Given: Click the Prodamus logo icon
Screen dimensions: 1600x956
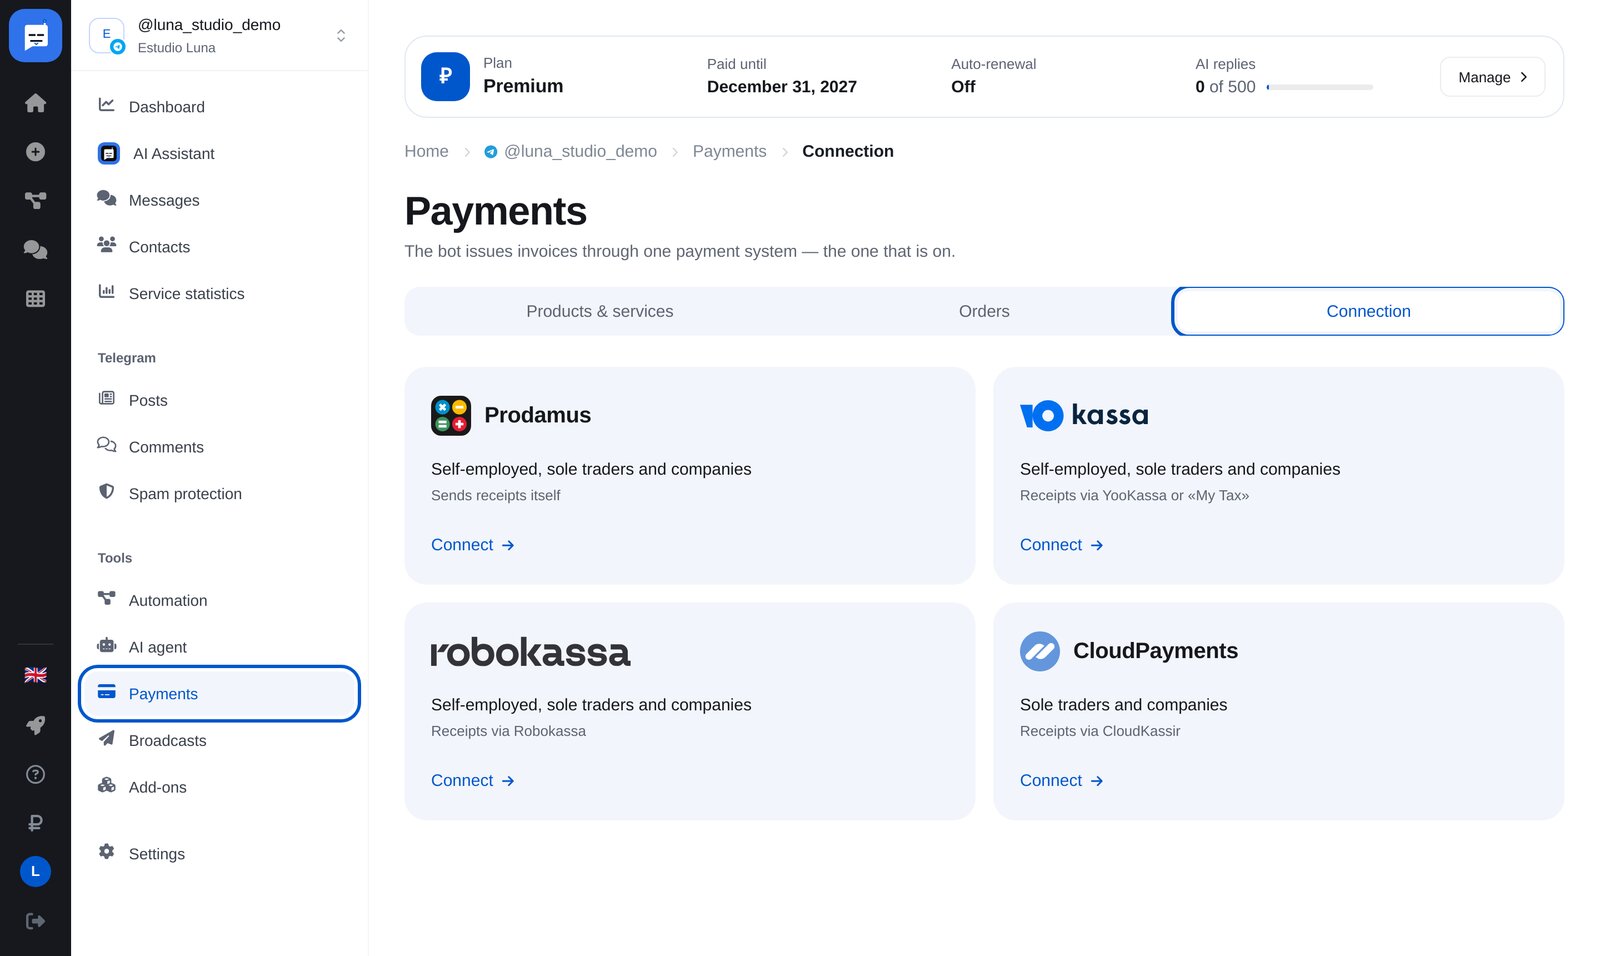Looking at the screenshot, I should click(451, 416).
